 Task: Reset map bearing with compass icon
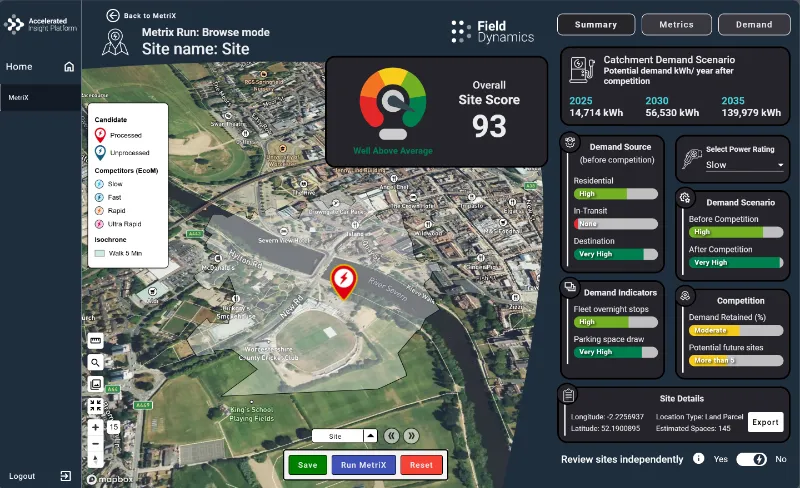tap(95, 459)
